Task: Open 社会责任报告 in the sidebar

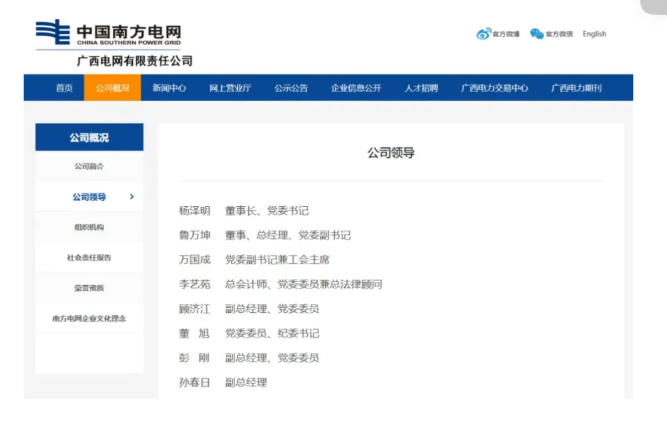Action: click(89, 257)
